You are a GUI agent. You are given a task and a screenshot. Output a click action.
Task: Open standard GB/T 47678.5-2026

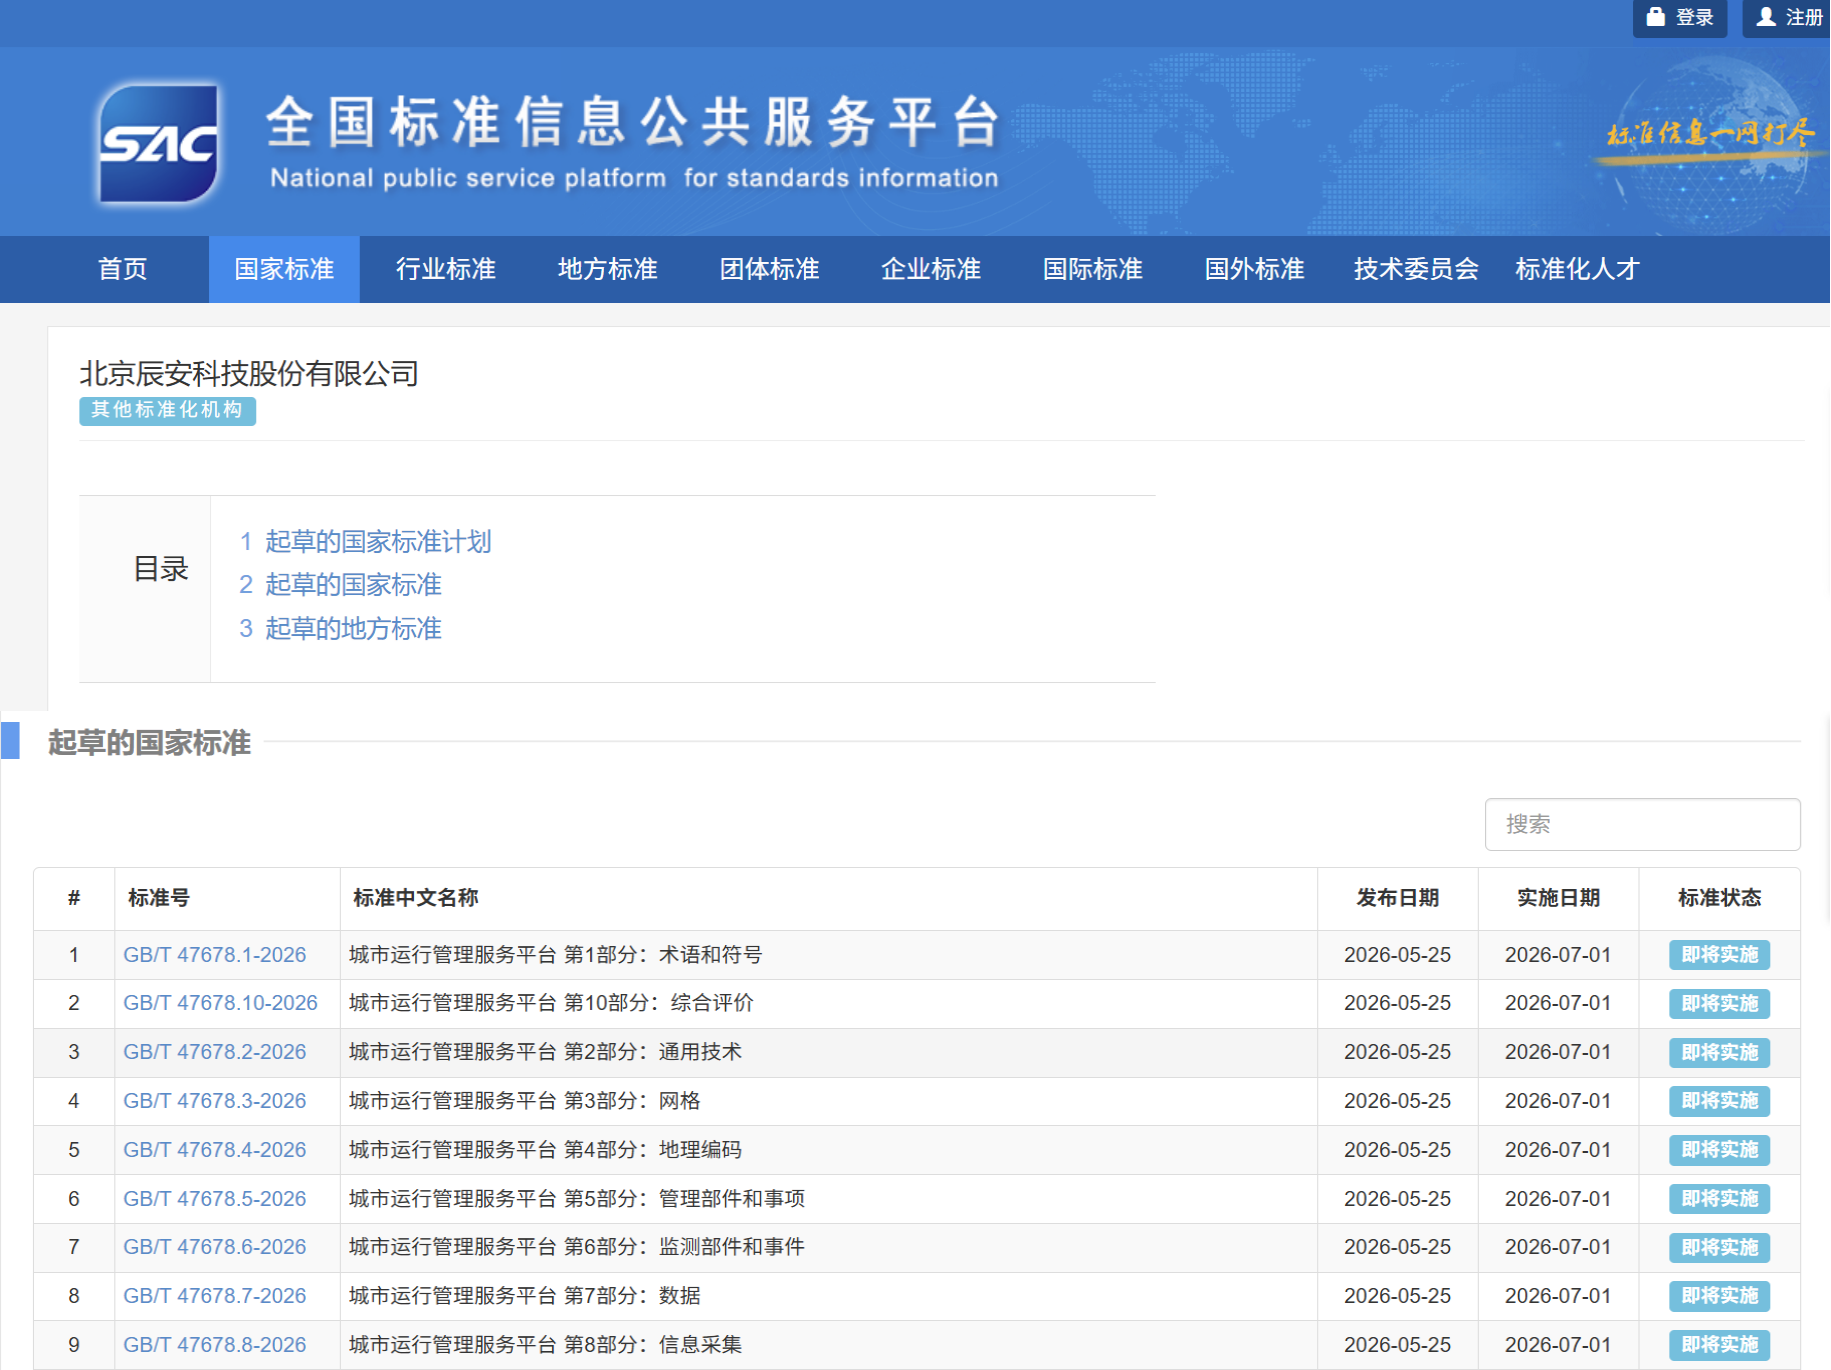pos(214,1199)
